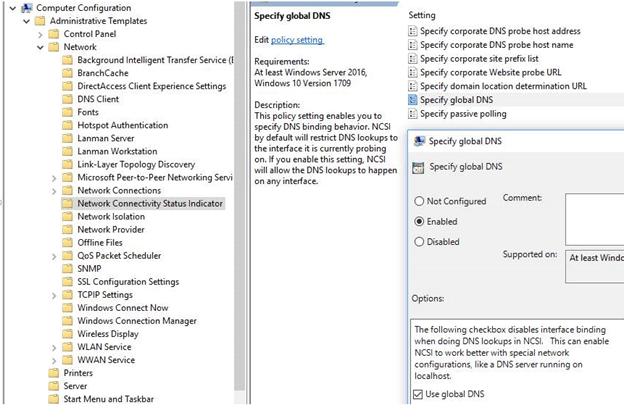Click the Lanman Server folder icon
Screen dimensions: 624x405
pos(67,138)
